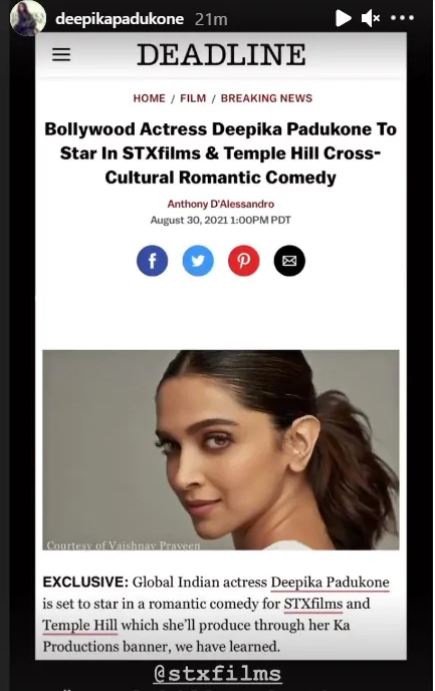
Task: Go to HOME breadcrumb
Action: (x=149, y=98)
